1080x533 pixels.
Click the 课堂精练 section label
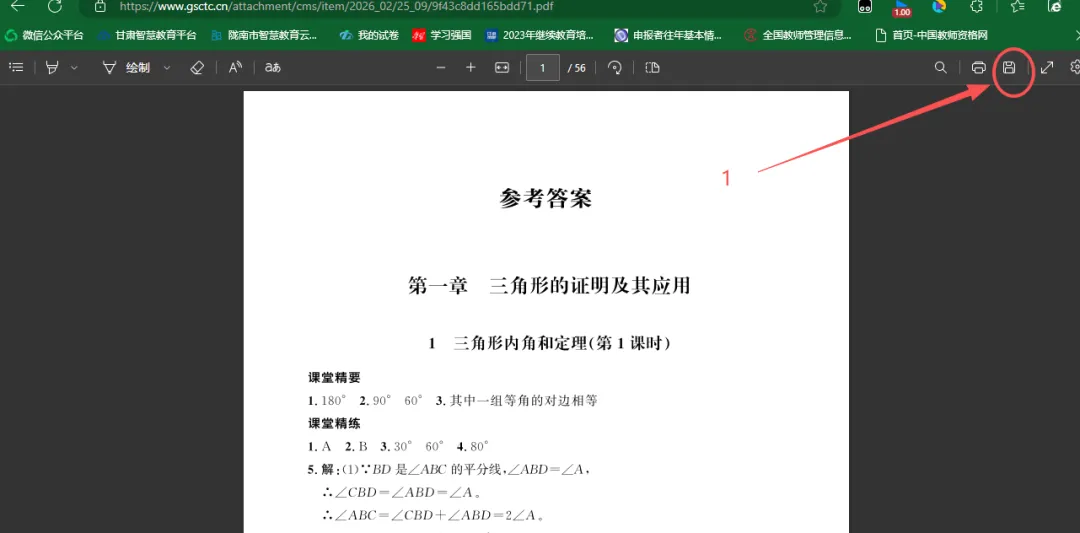(334, 424)
